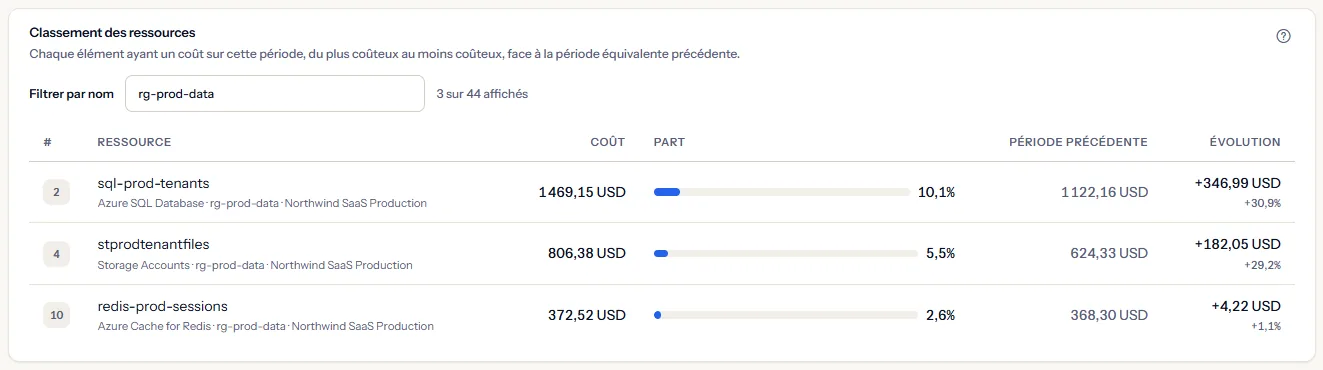Sort by PÉRIODE PRÉCÉDENTE column header
Image resolution: width=1323 pixels, height=370 pixels.
tap(1078, 142)
